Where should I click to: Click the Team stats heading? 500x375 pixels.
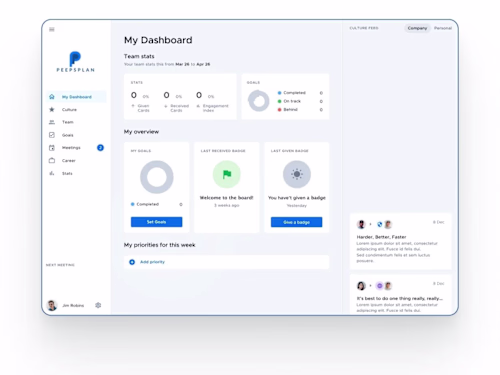click(139, 56)
